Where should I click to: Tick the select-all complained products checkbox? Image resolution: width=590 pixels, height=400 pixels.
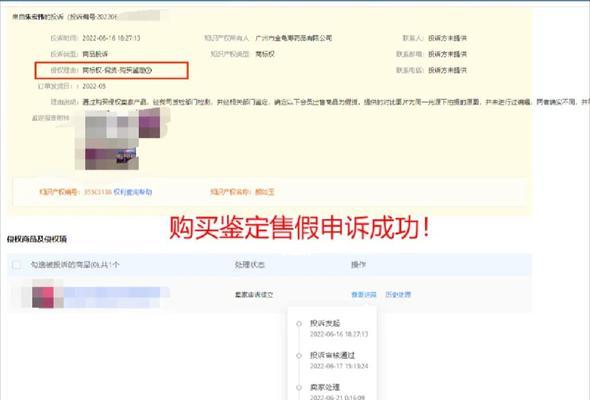tap(16, 265)
